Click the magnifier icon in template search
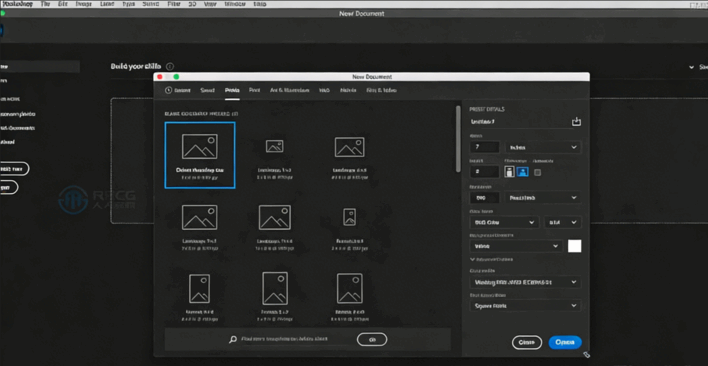Image resolution: width=708 pixels, height=366 pixels. (x=233, y=339)
